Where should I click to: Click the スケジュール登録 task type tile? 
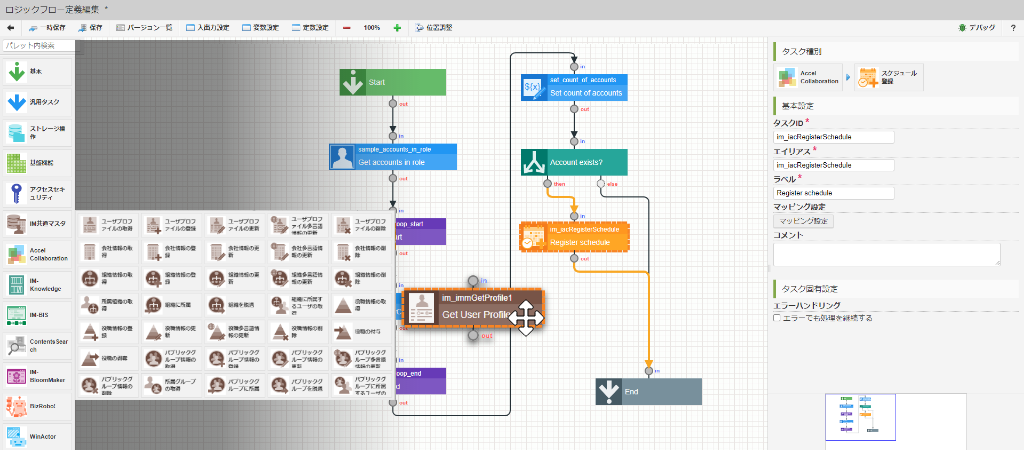[889, 77]
